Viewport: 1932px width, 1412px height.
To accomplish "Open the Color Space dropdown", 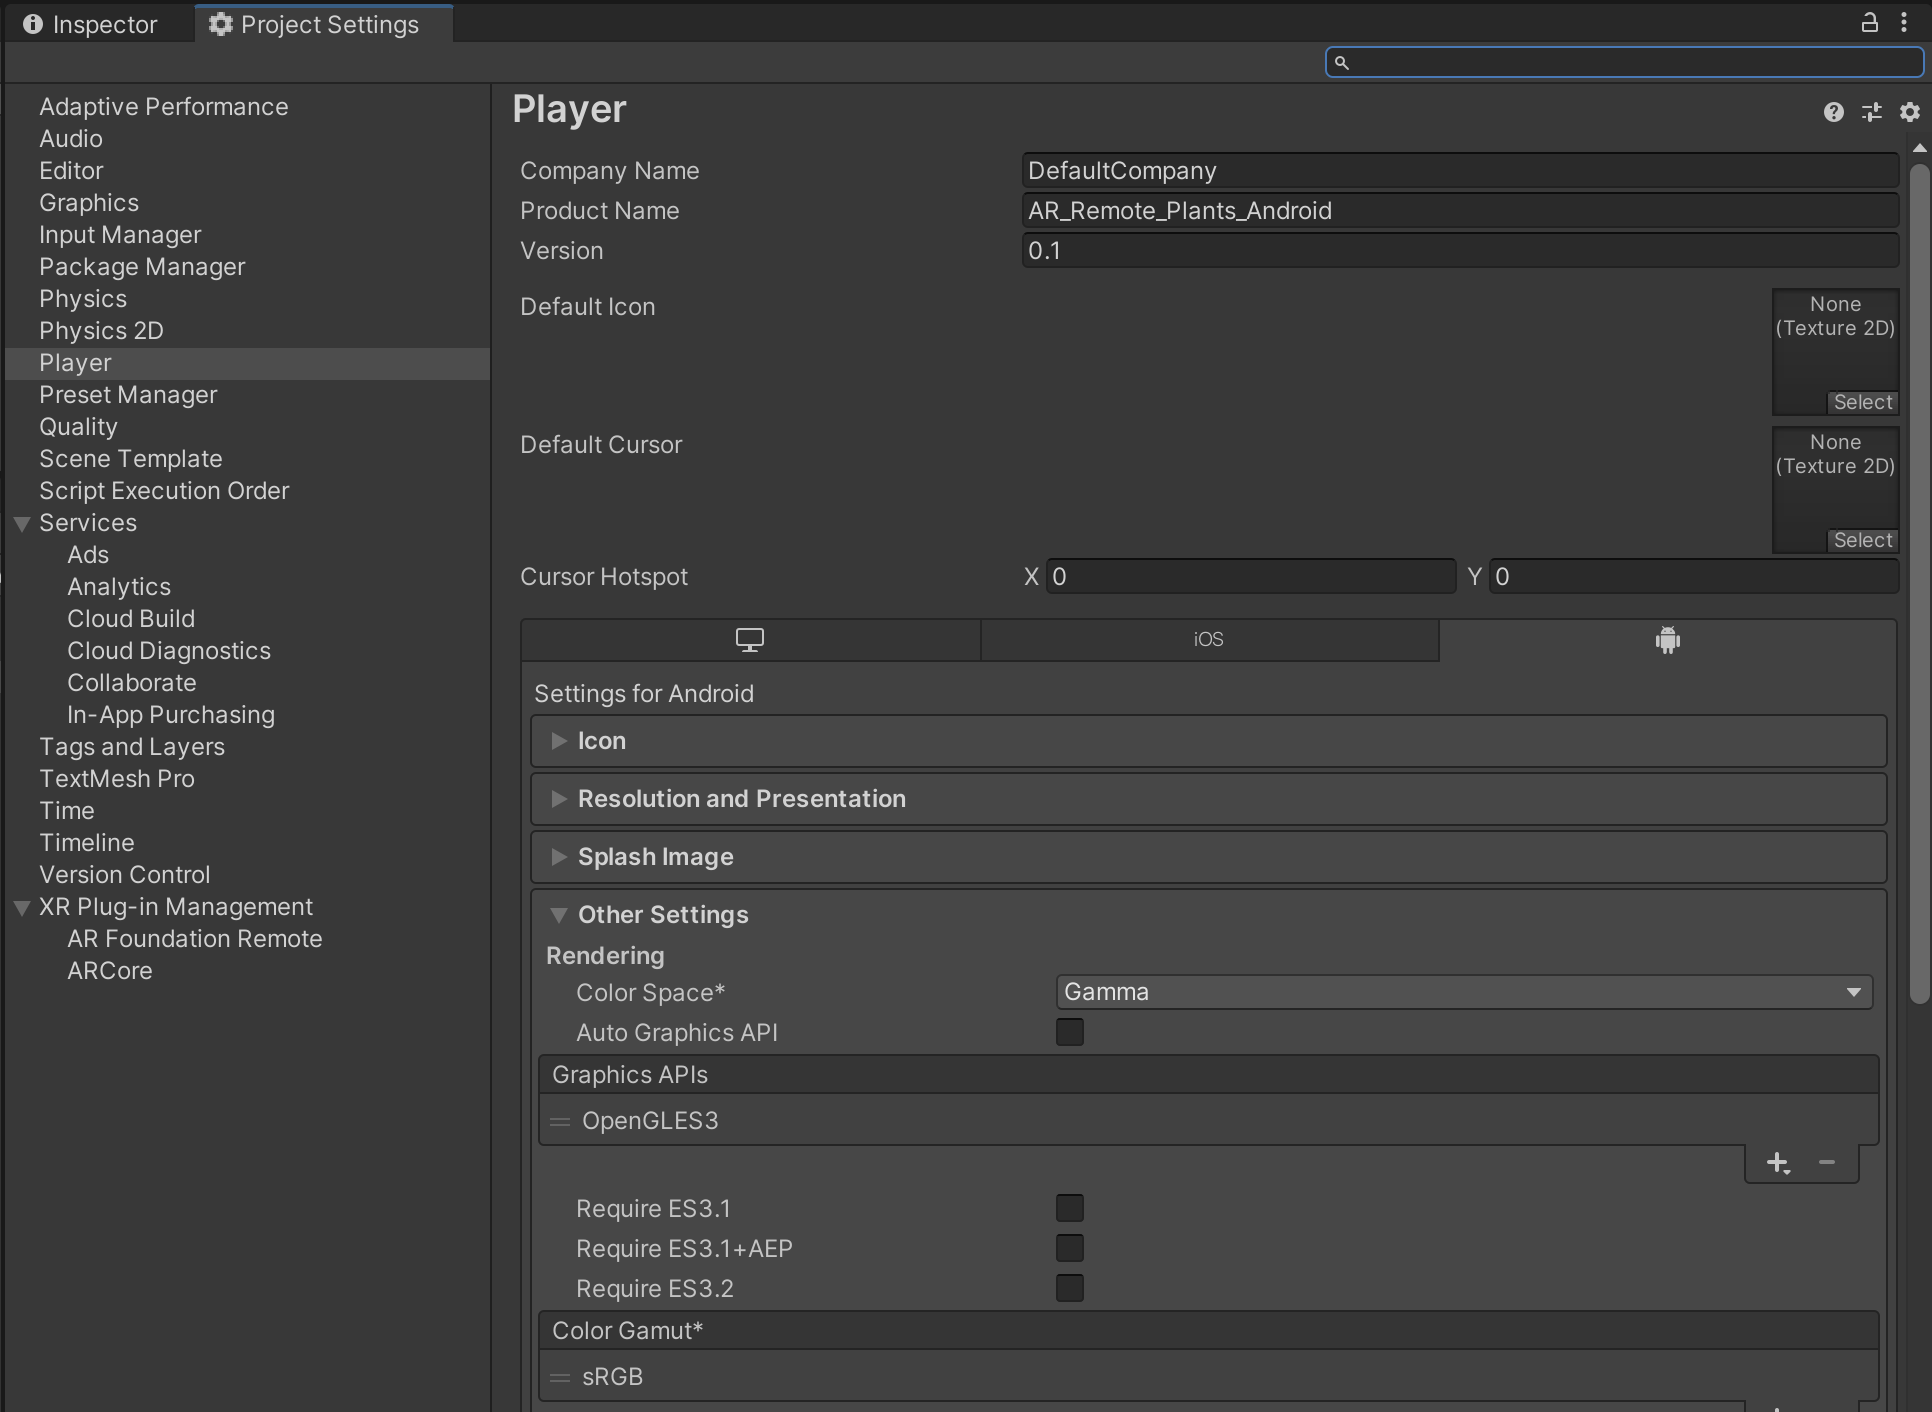I will point(1464,992).
